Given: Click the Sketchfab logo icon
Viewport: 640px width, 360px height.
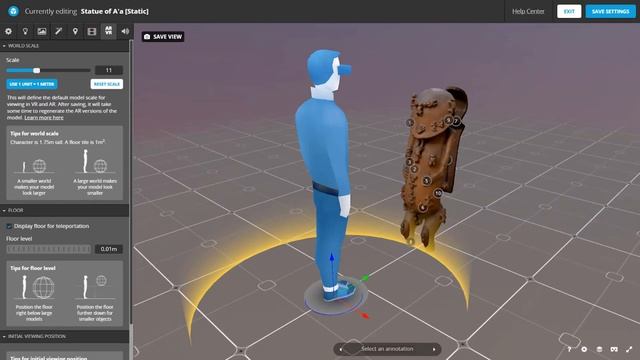Looking at the screenshot, I should tap(13, 11).
